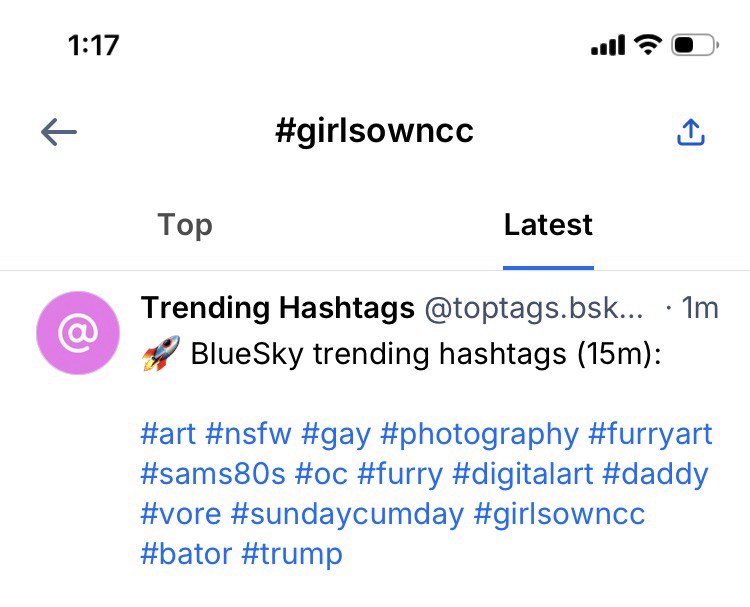Tap the 1:17 status bar clock
This screenshot has width=750, height=607.
[93, 45]
